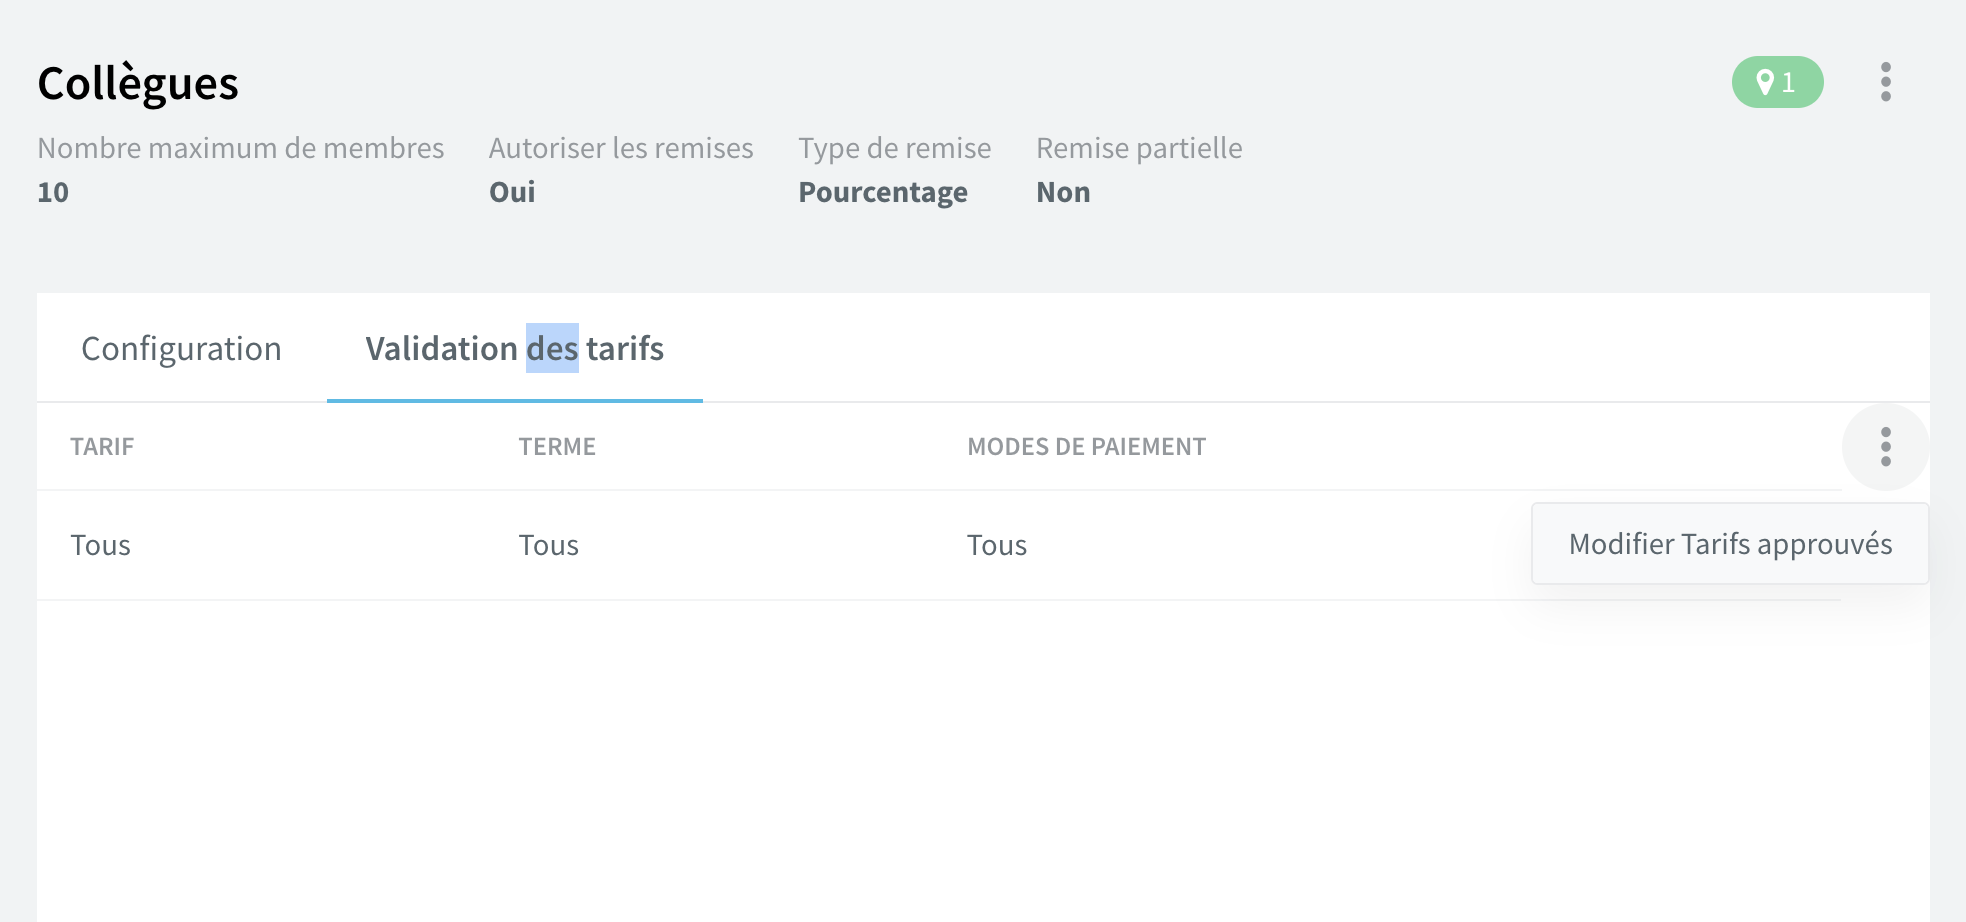The height and width of the screenshot is (922, 1966).
Task: Click the Remise partielle label
Action: (x=1139, y=148)
